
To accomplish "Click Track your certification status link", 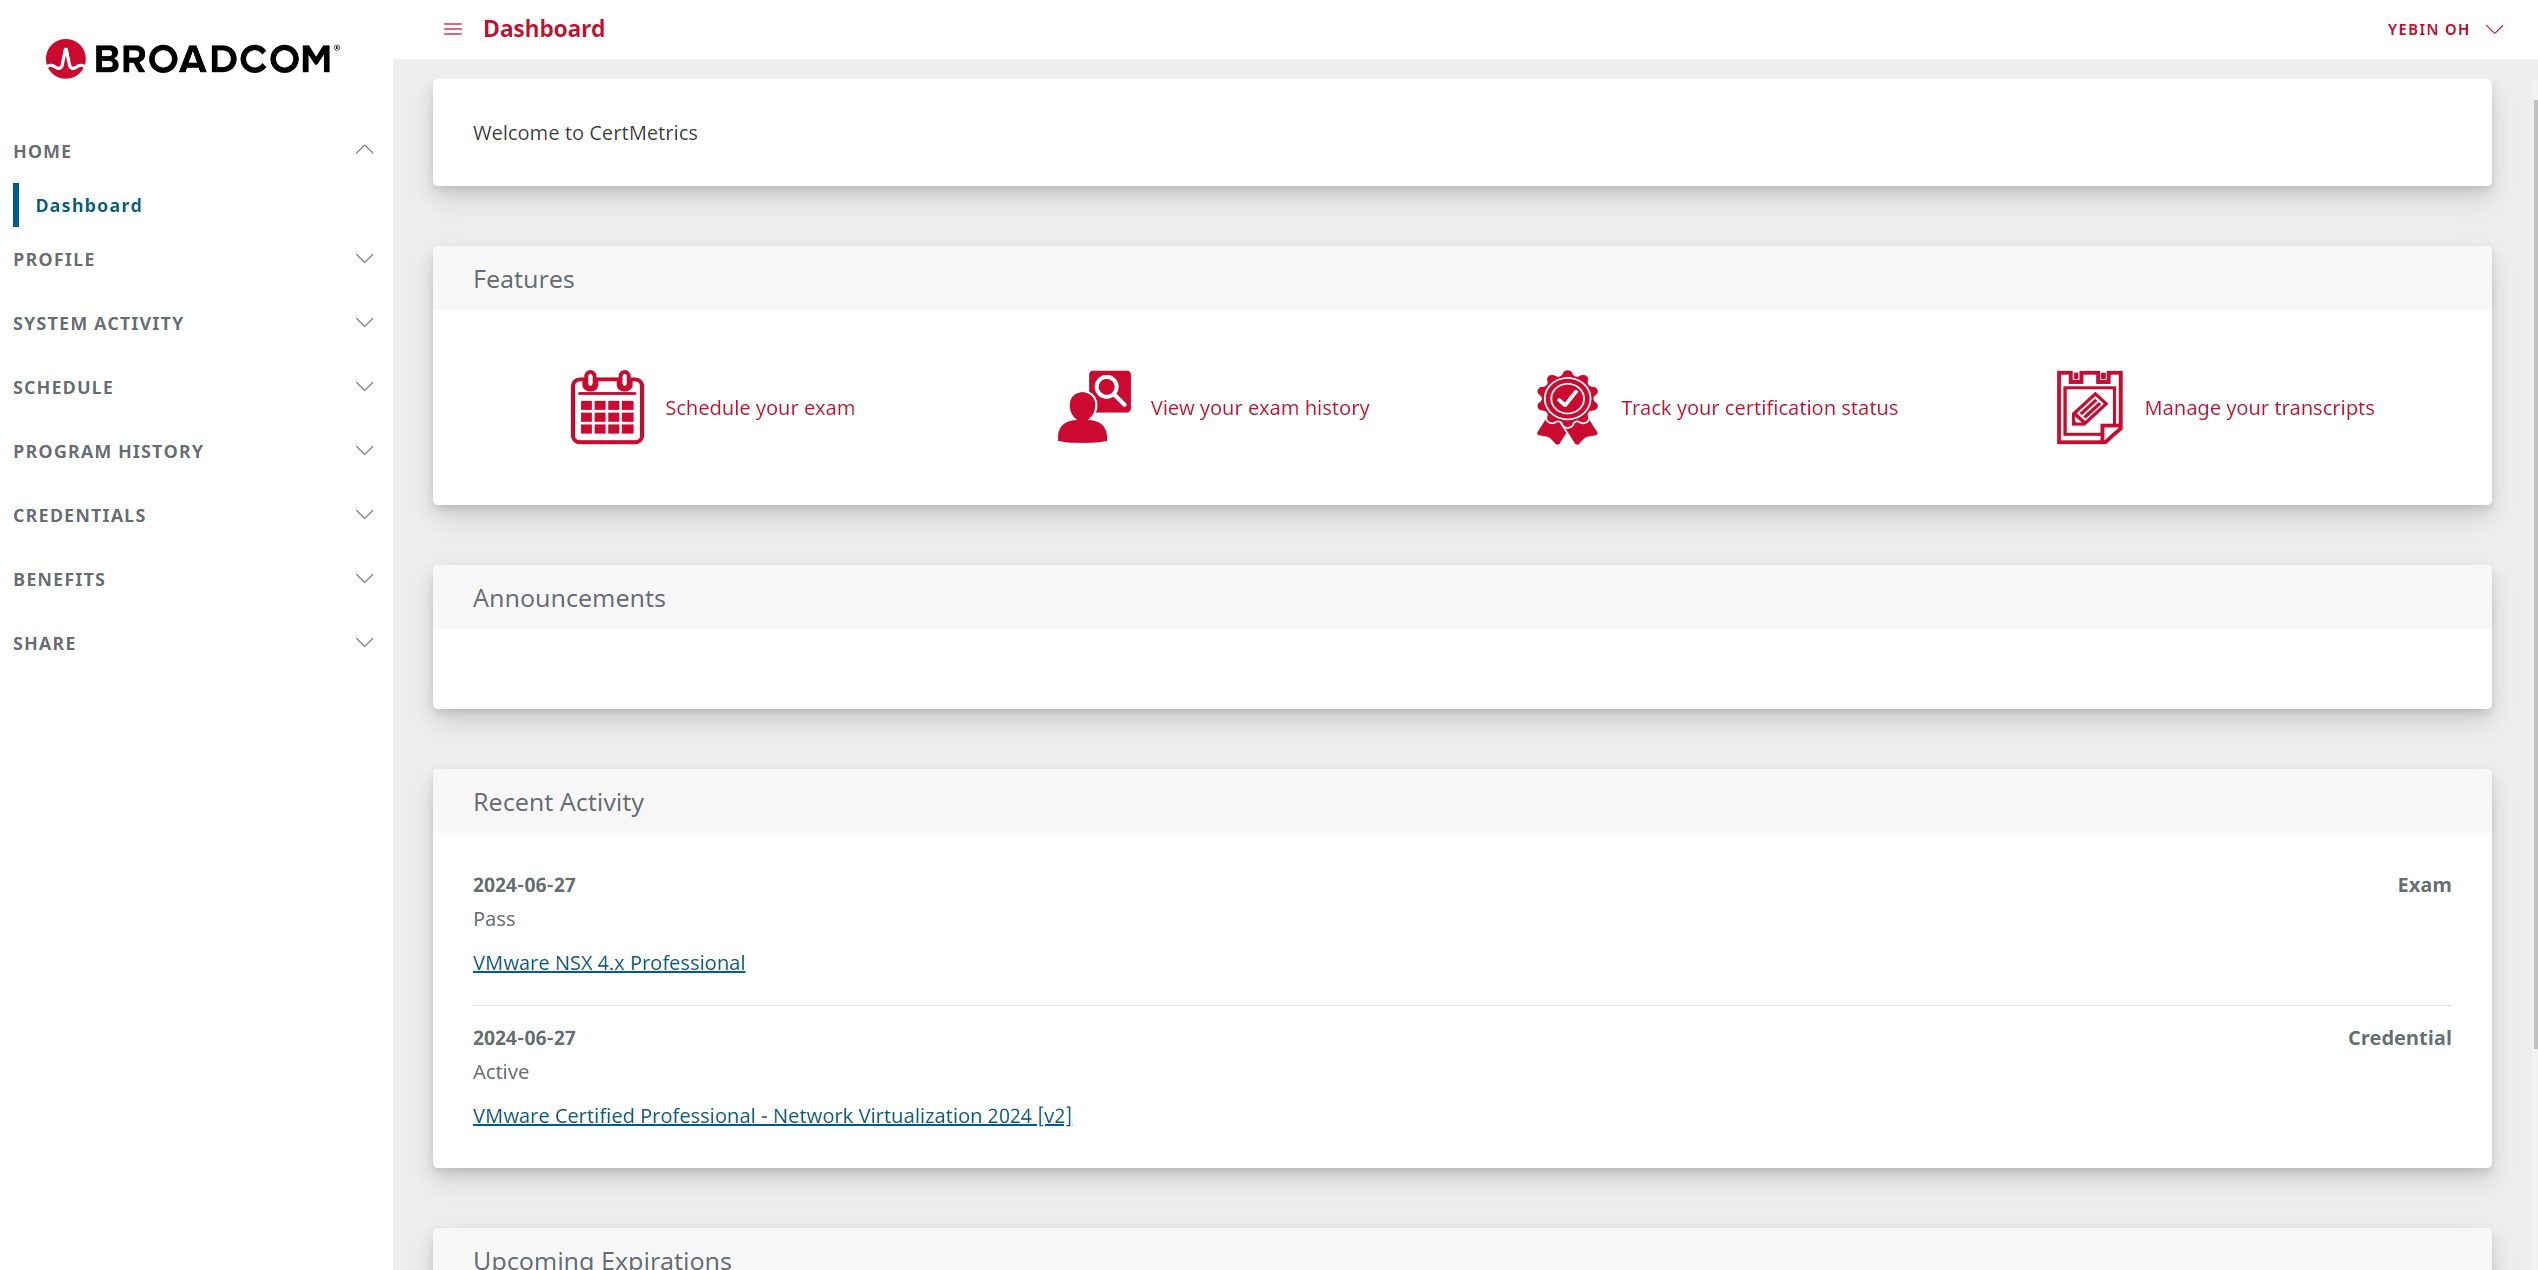I will click(1759, 408).
